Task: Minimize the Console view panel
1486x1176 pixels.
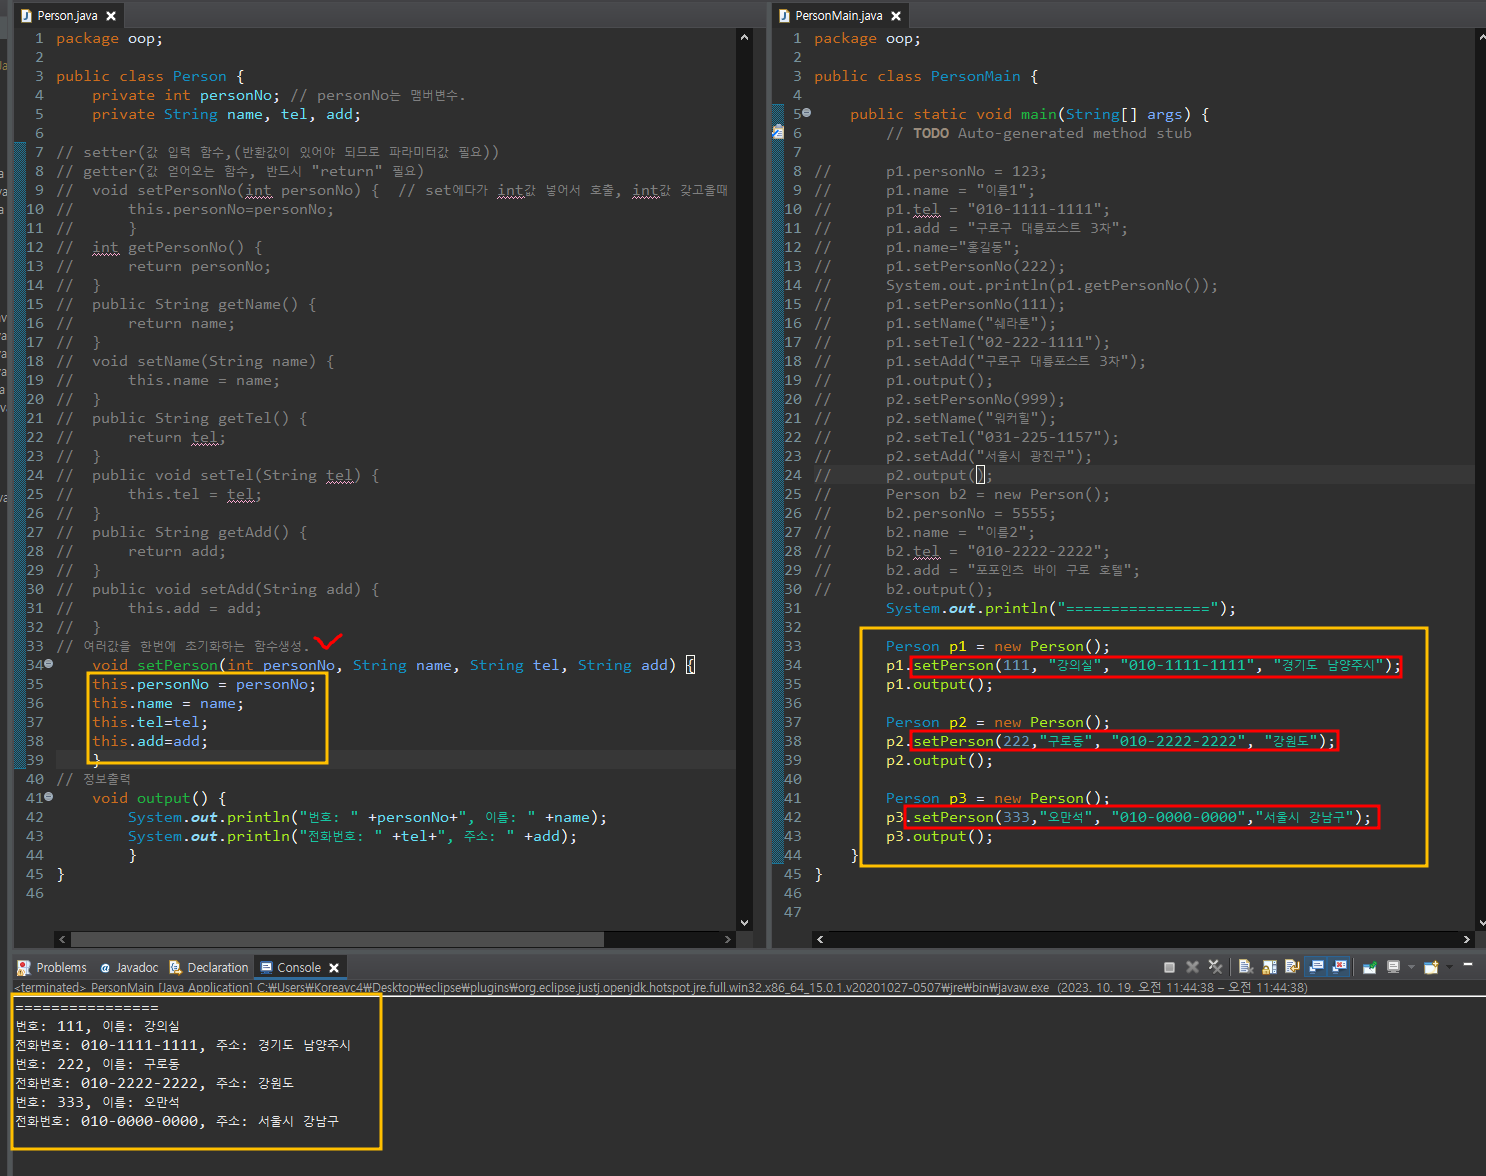Action: point(1468,964)
